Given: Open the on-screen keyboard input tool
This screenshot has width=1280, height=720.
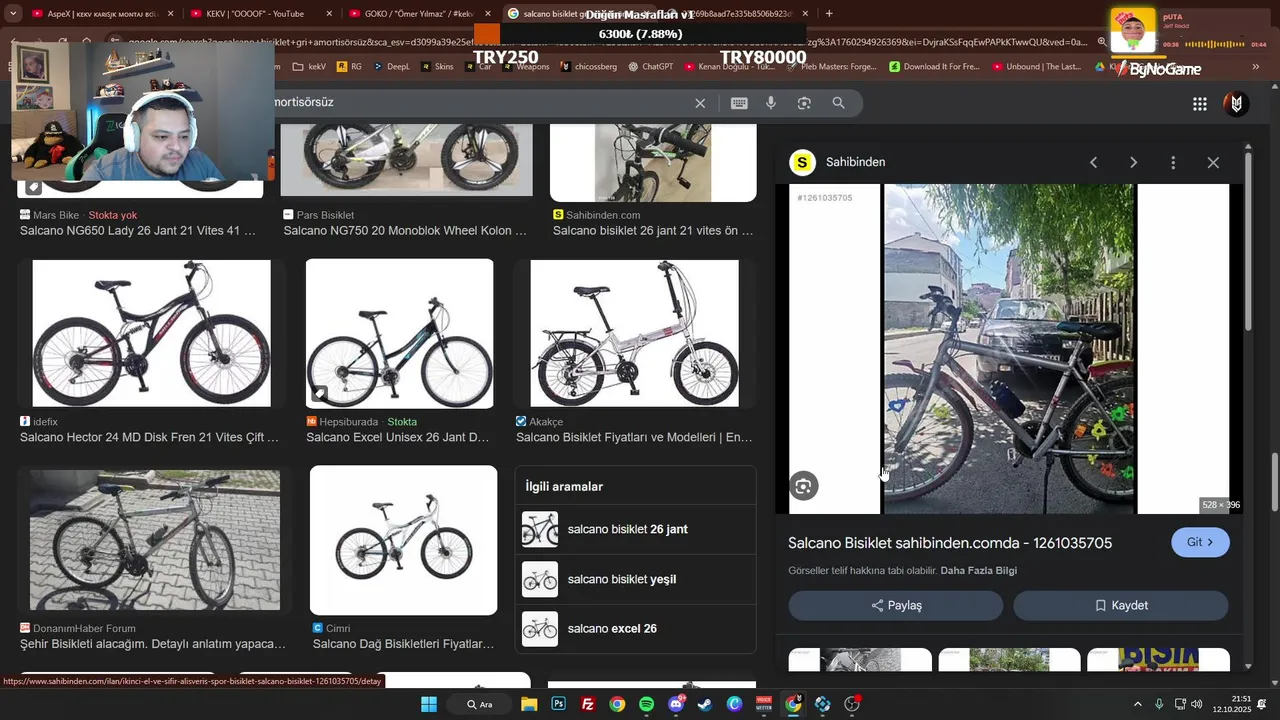Looking at the screenshot, I should click(x=739, y=103).
